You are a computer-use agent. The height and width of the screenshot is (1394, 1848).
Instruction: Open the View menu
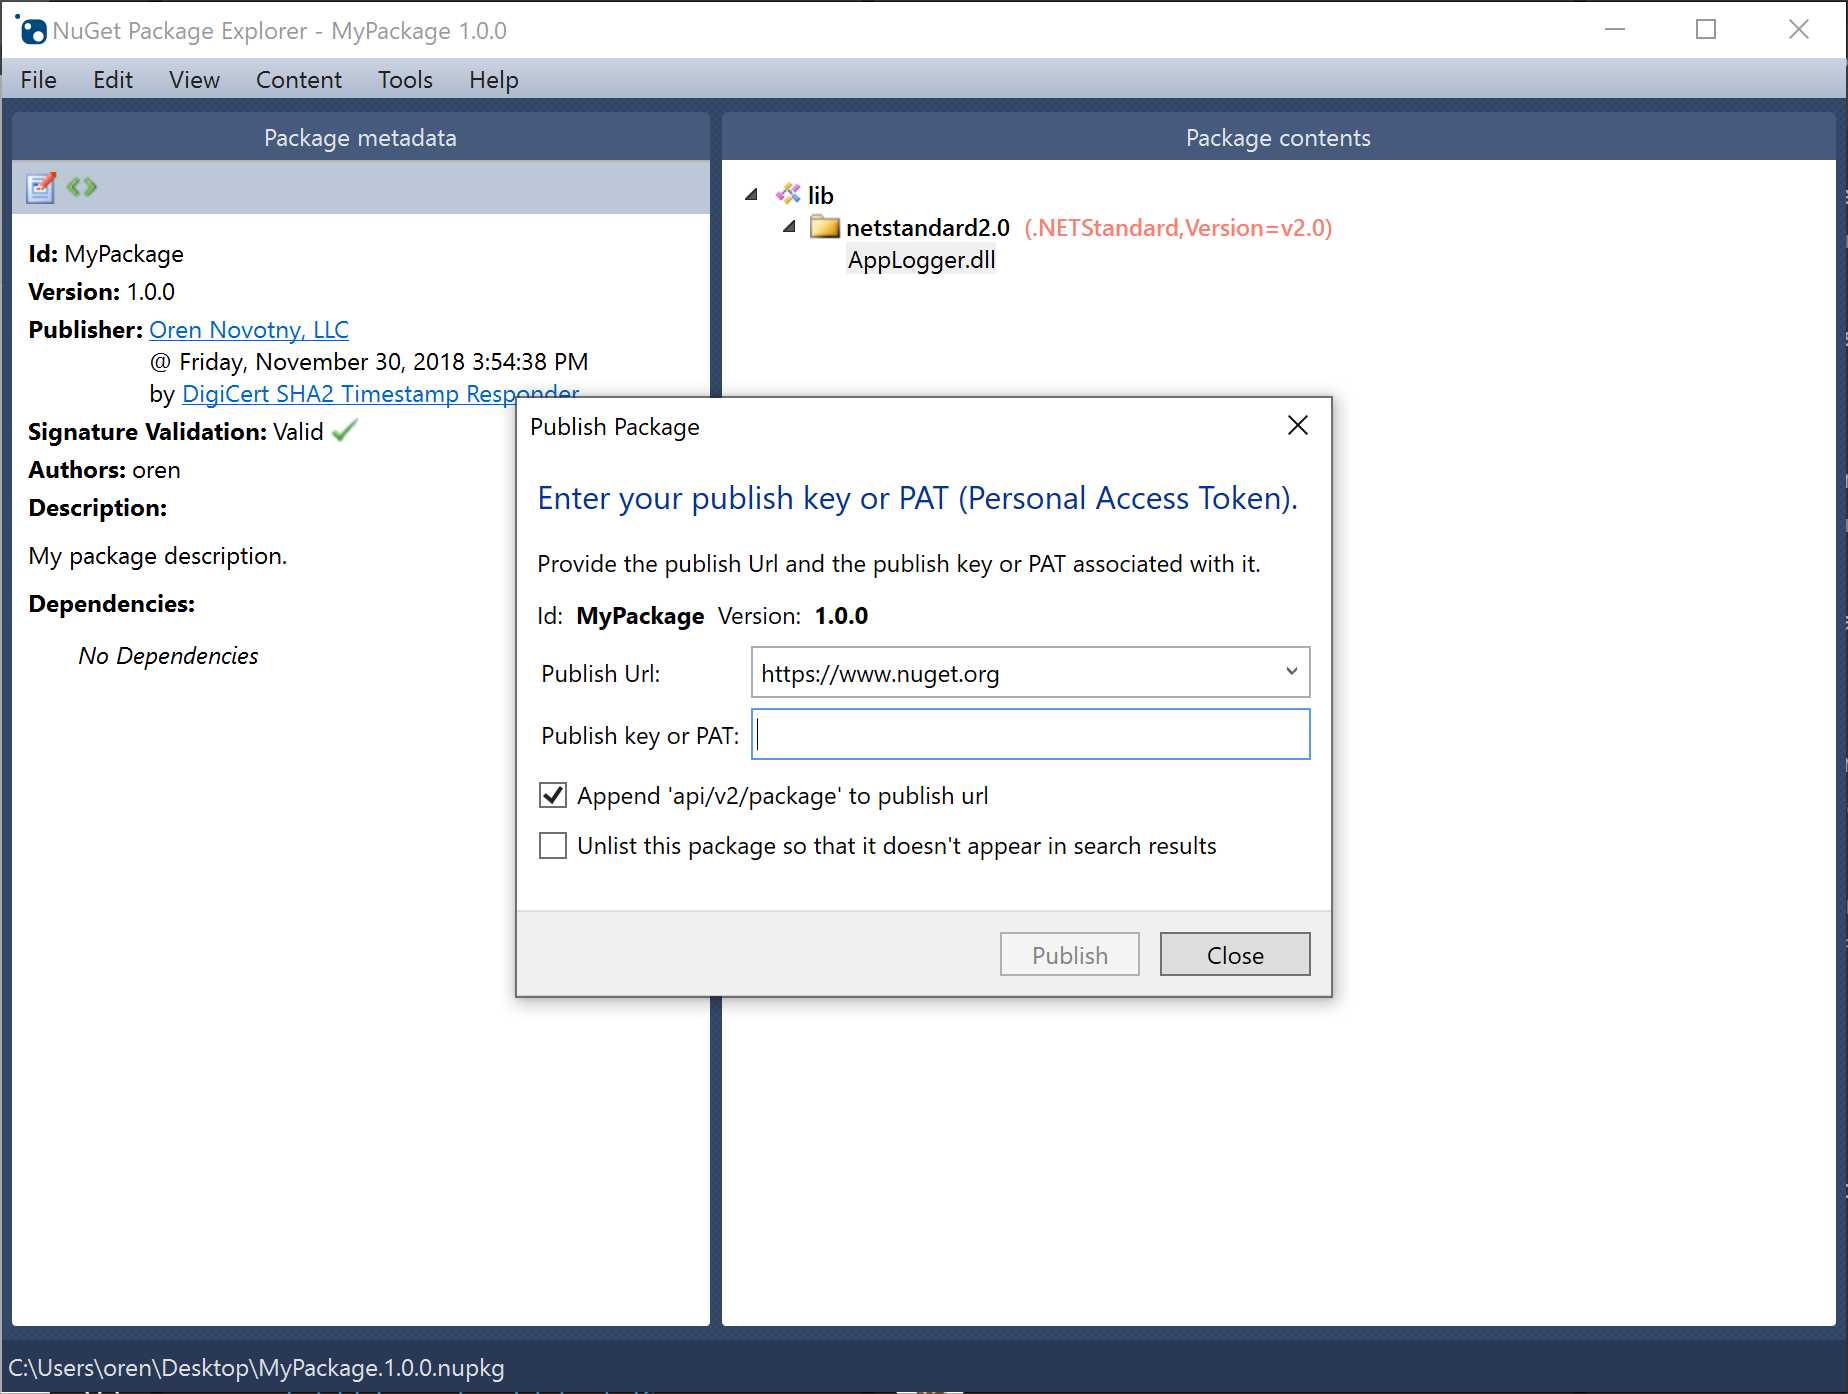click(x=194, y=80)
